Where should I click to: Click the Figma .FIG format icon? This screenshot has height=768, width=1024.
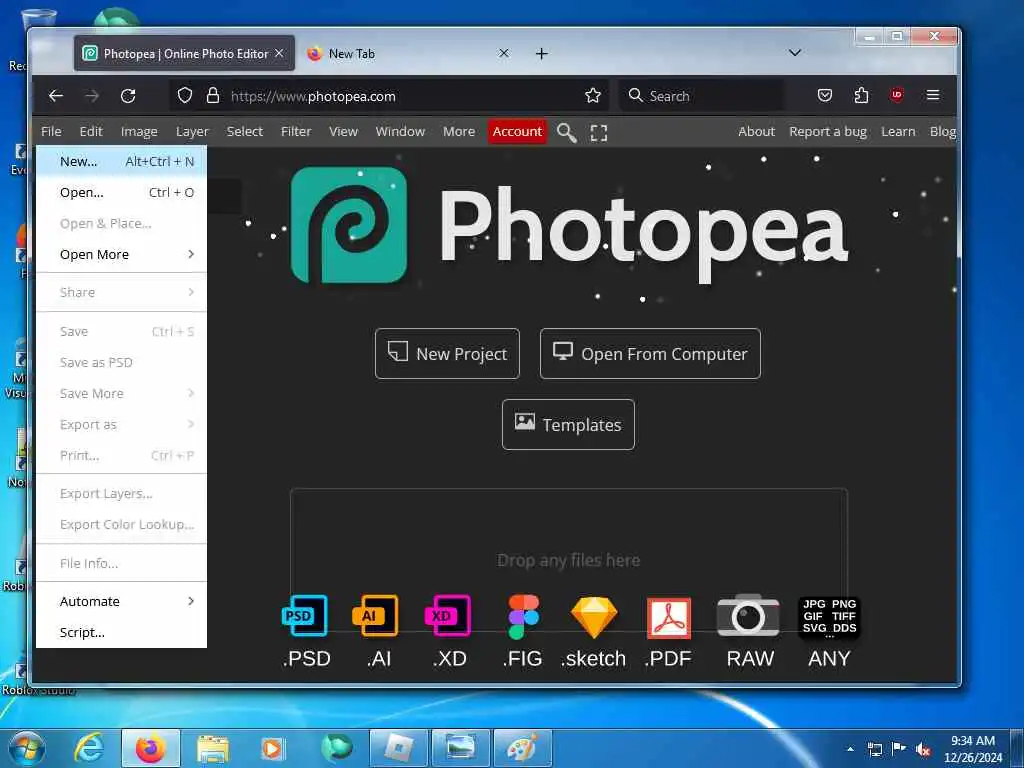tap(523, 616)
